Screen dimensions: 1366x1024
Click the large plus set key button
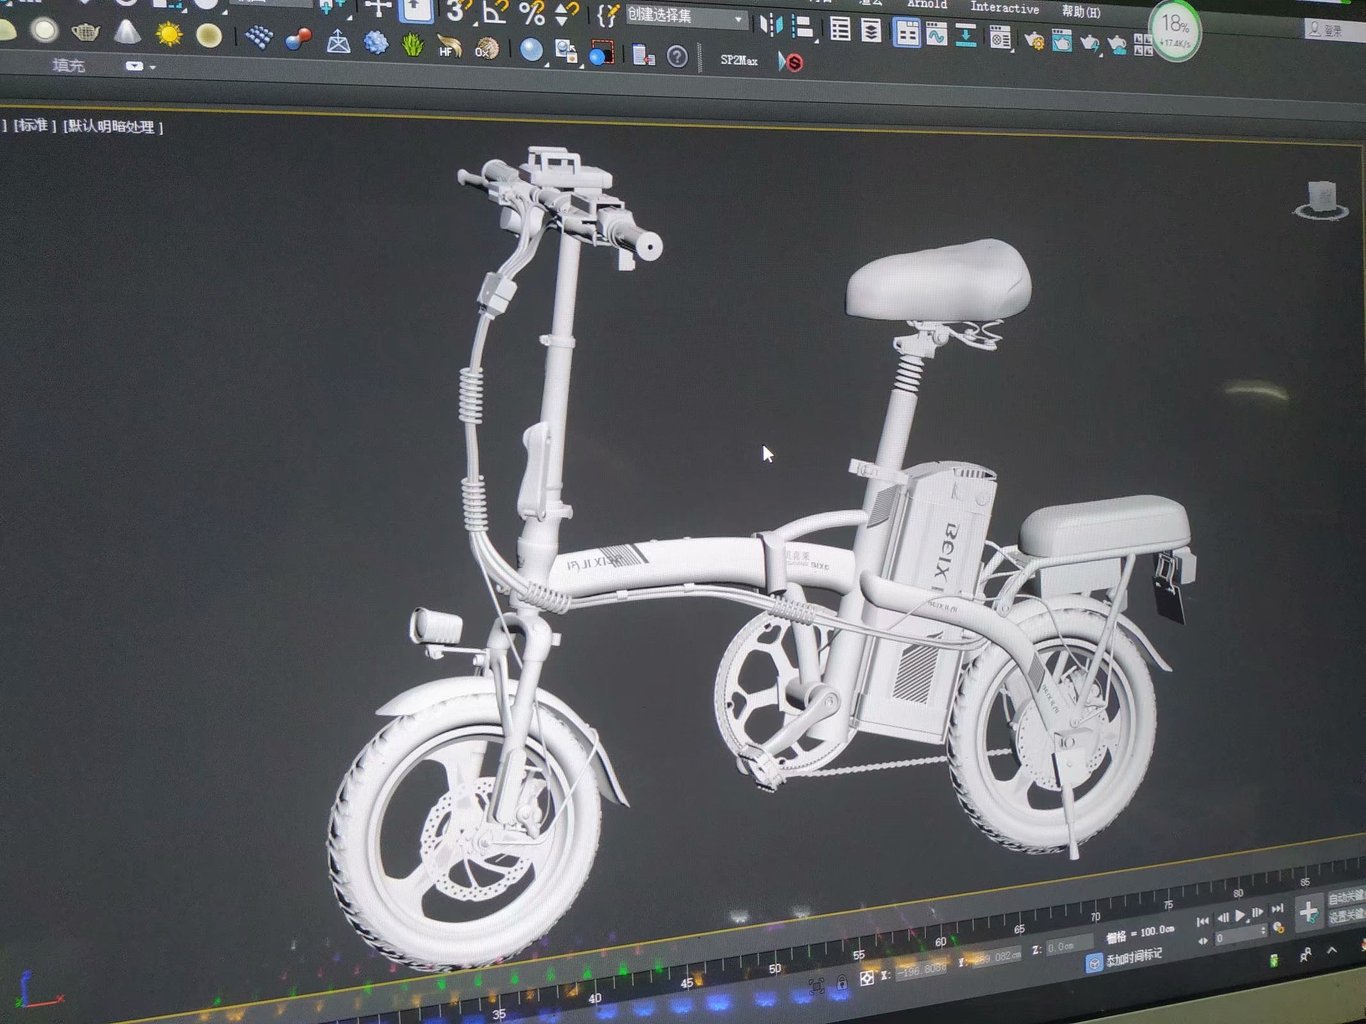pos(1307,911)
